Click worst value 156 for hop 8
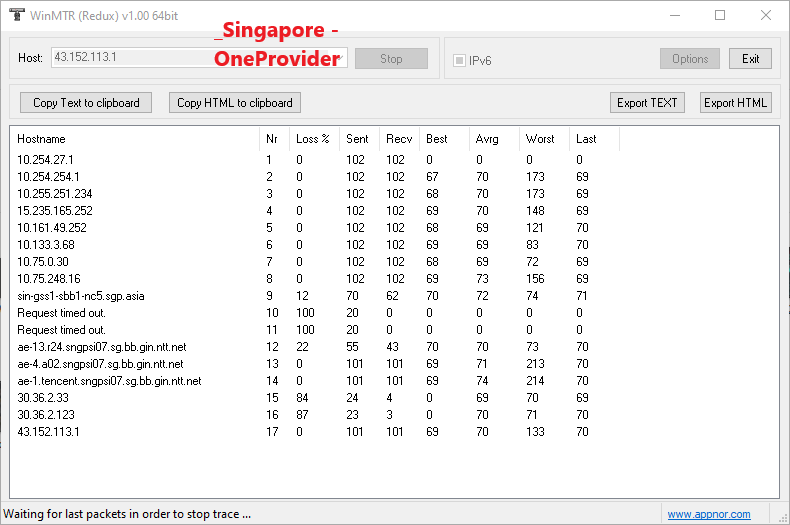Screen dimensions: 790x525 (x=535, y=279)
